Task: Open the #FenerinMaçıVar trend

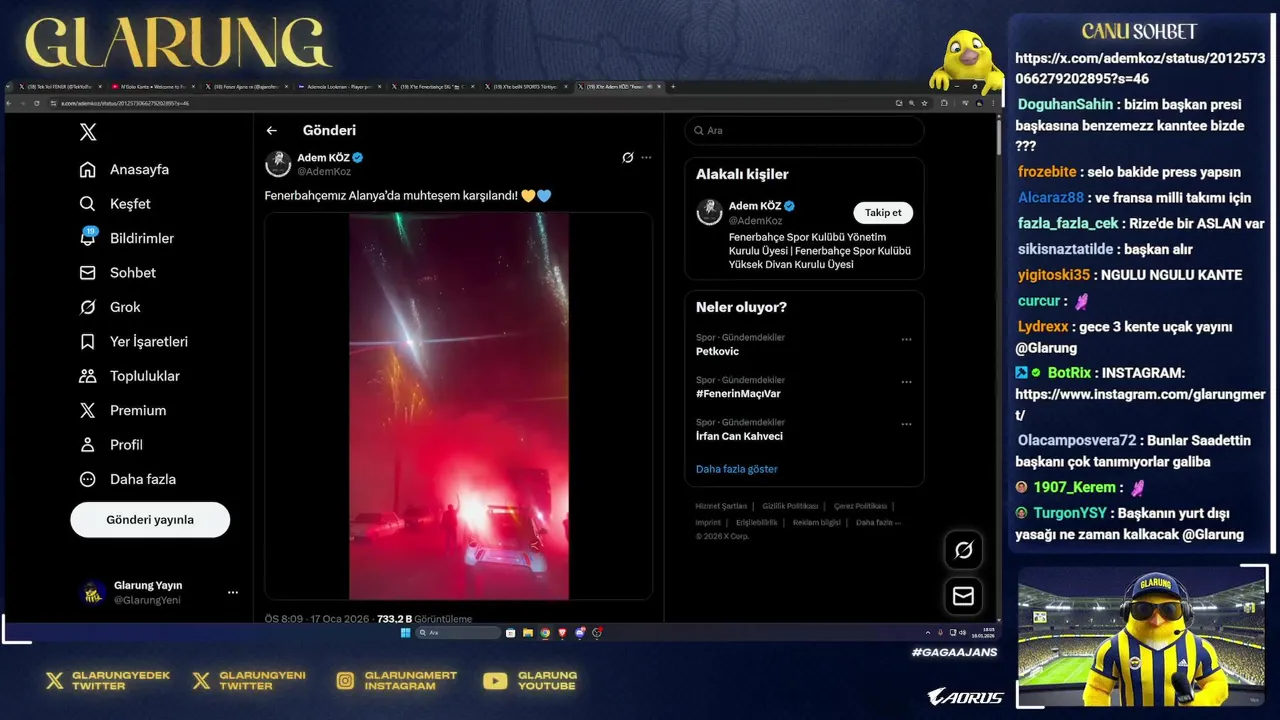Action: pyautogui.click(x=738, y=394)
